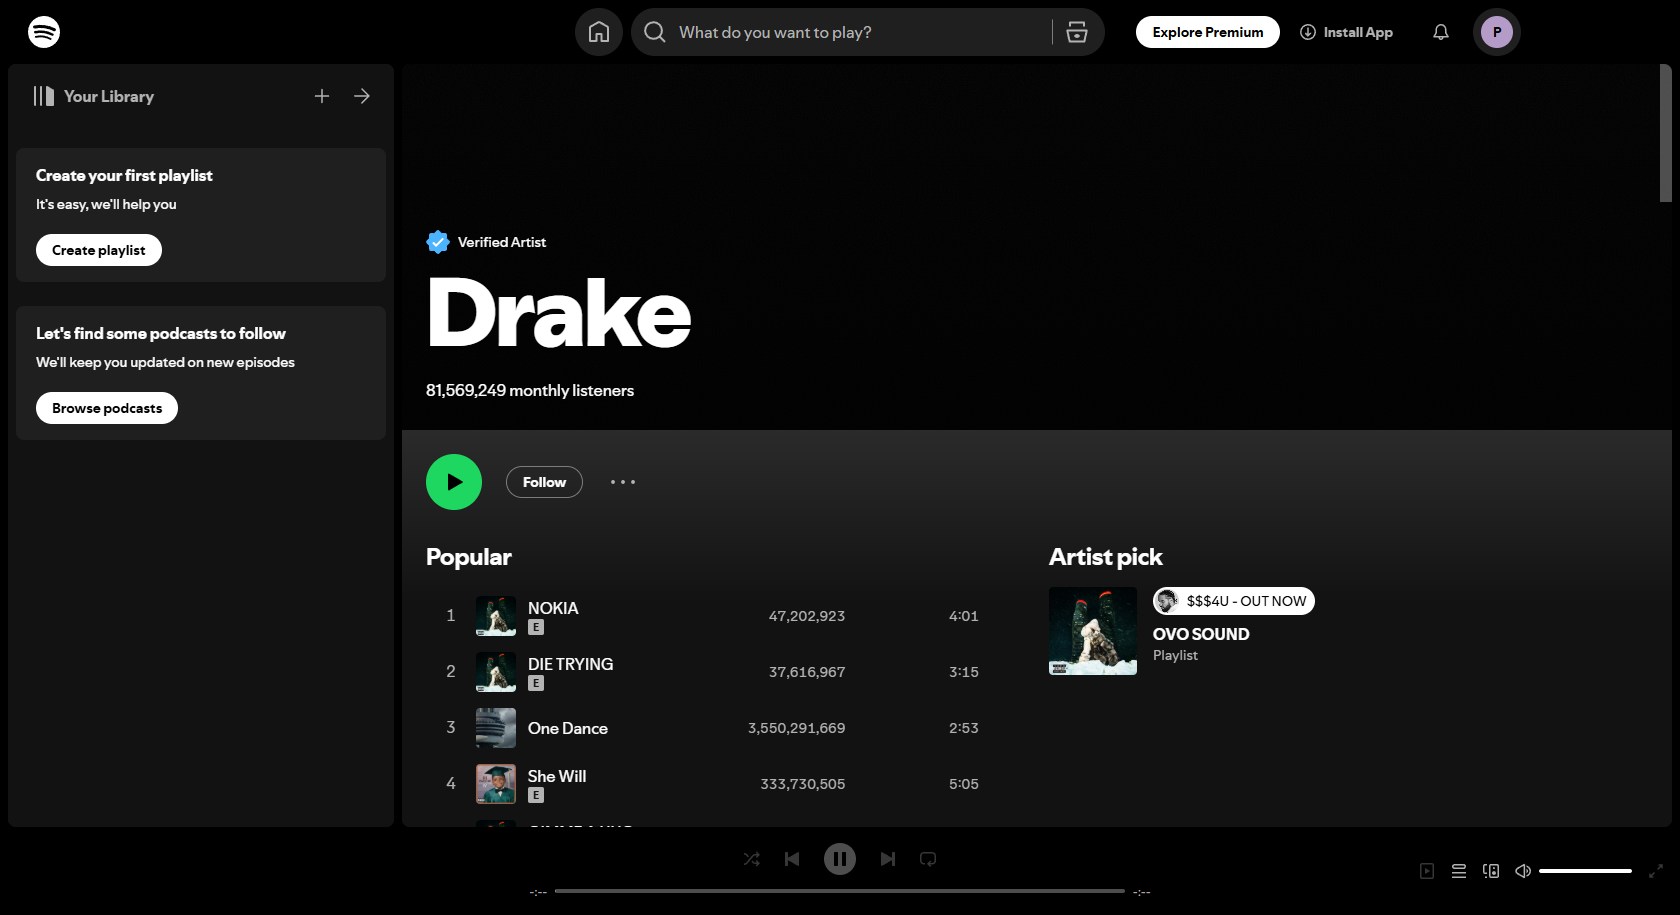Click the Explore Premium button
The height and width of the screenshot is (915, 1680).
coord(1208,32)
